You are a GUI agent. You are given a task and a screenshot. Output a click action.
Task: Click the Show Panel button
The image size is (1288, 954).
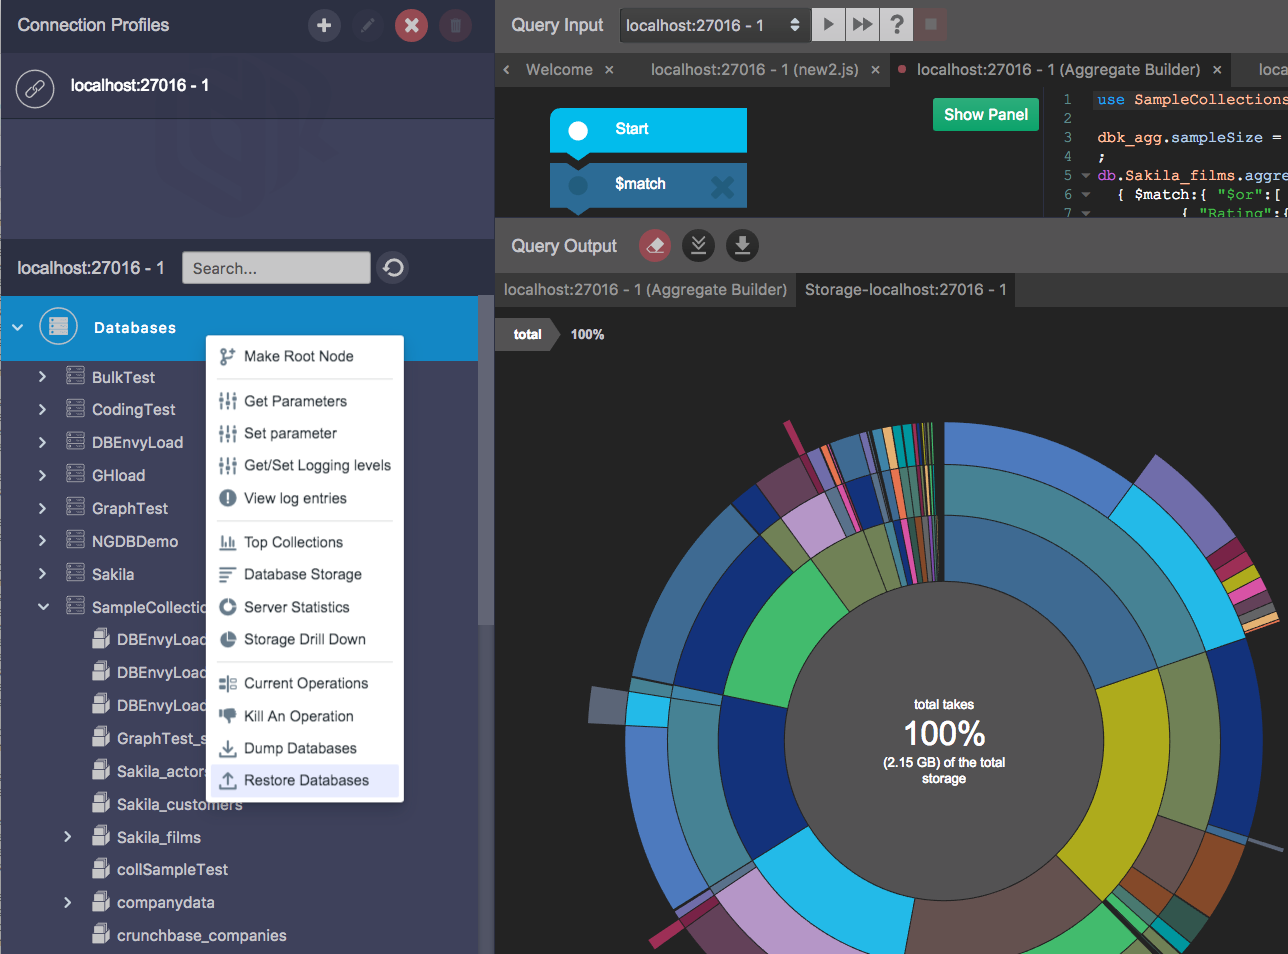(x=986, y=114)
